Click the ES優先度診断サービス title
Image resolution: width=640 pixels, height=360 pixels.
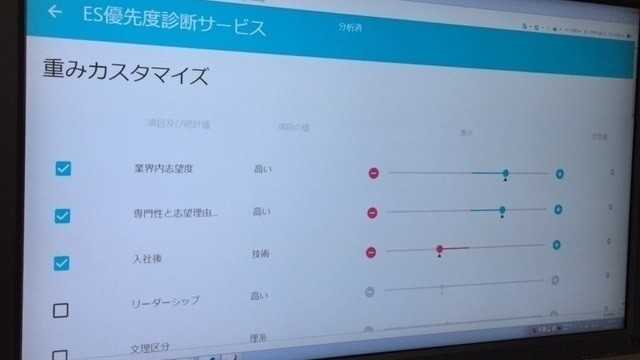click(174, 22)
